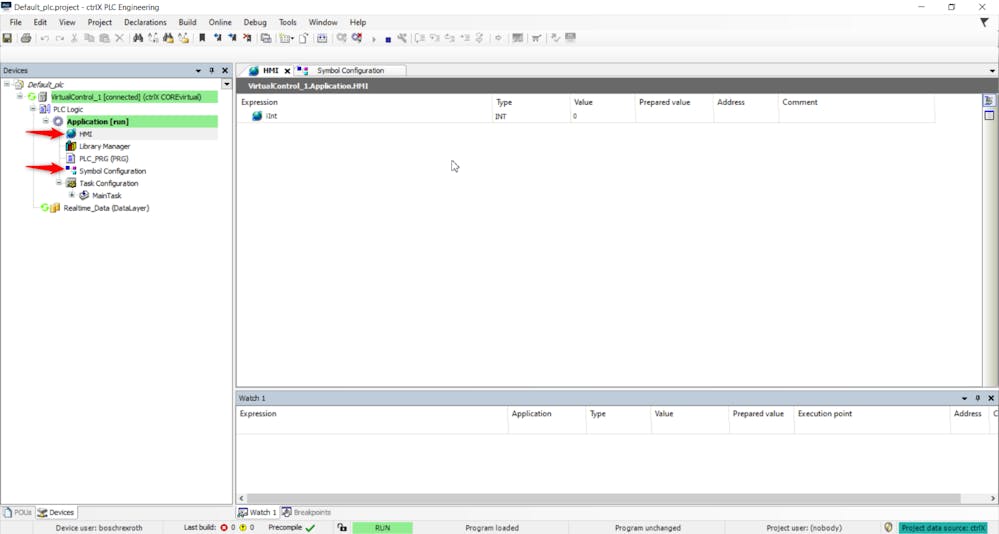The height and width of the screenshot is (534, 999).
Task: Open the editor tab list dropdown arrow
Action: pyautogui.click(x=992, y=71)
